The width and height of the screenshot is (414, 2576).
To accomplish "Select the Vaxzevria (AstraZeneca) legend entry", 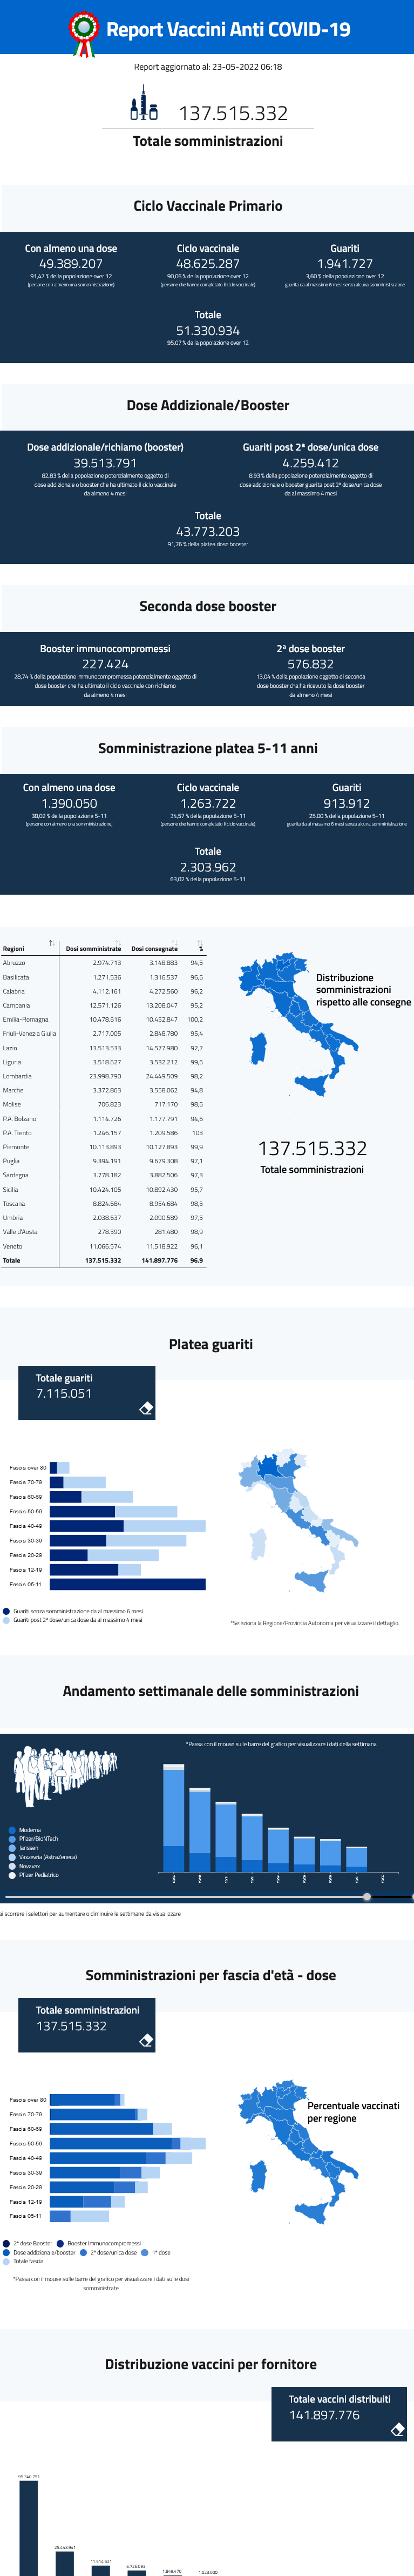I will (x=43, y=1857).
